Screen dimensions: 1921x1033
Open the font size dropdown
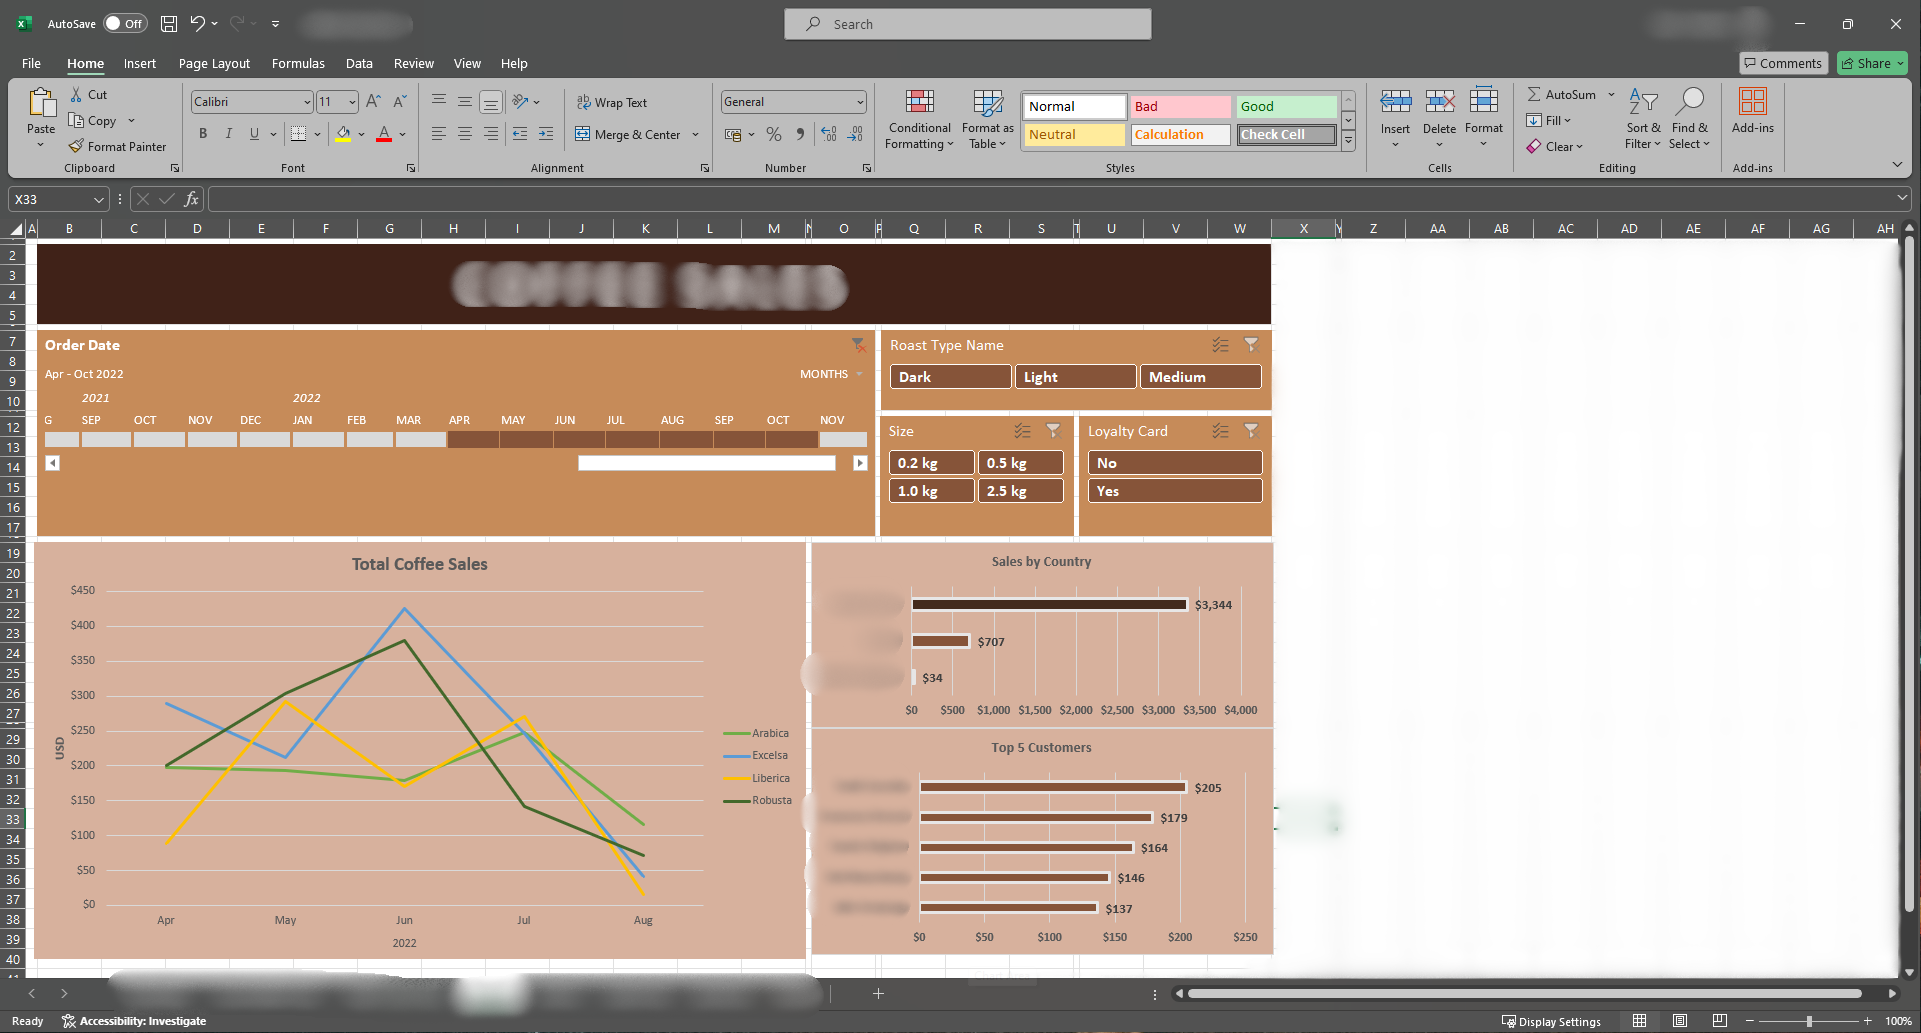click(352, 102)
